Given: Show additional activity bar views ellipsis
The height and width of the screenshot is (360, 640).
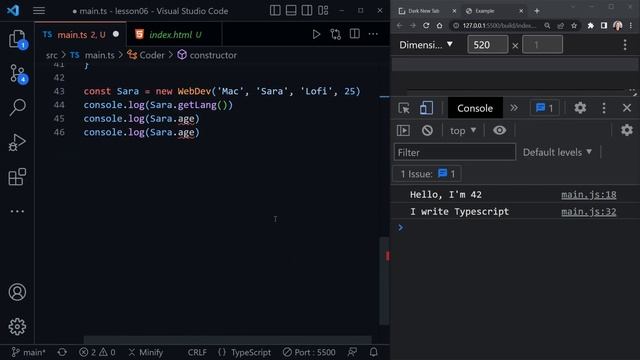Looking at the screenshot, I should coord(17,211).
